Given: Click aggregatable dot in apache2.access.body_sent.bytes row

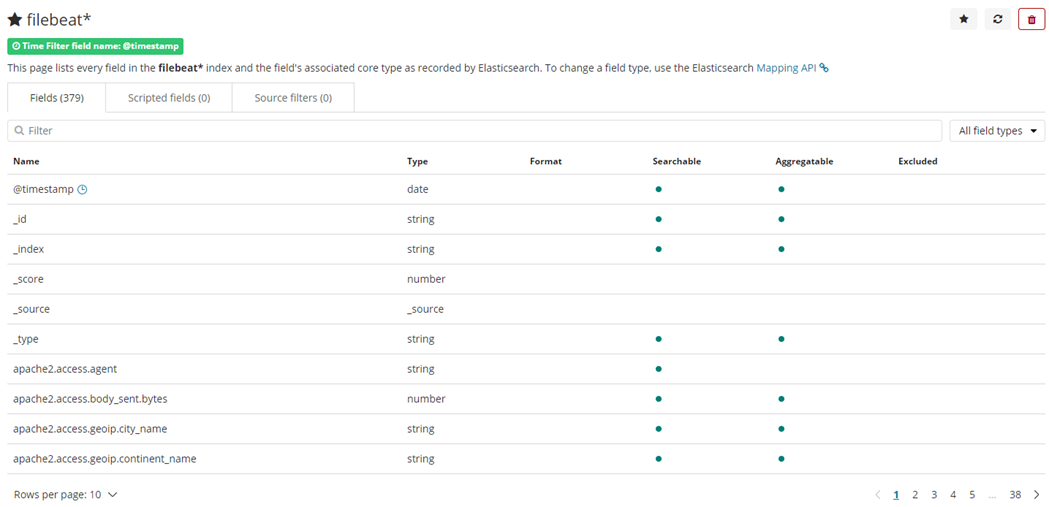Looking at the screenshot, I should [x=781, y=399].
